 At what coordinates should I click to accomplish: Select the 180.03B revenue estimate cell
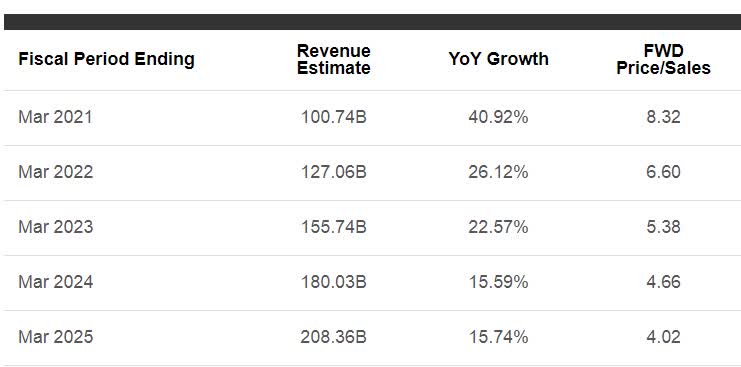click(334, 282)
